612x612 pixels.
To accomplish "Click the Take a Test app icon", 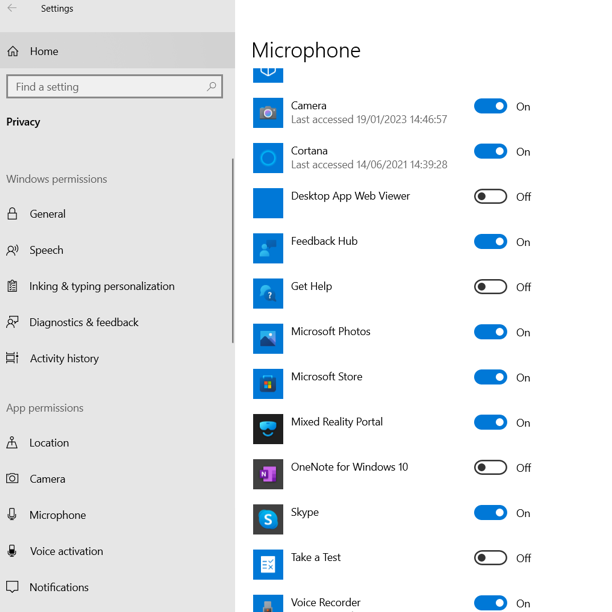I will pyautogui.click(x=268, y=564).
